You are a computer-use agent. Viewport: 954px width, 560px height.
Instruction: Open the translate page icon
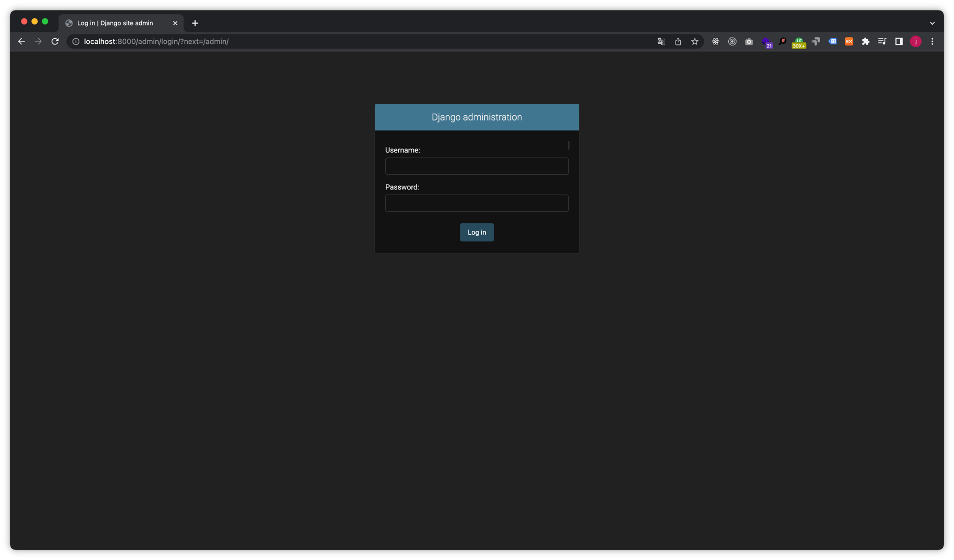pyautogui.click(x=661, y=41)
